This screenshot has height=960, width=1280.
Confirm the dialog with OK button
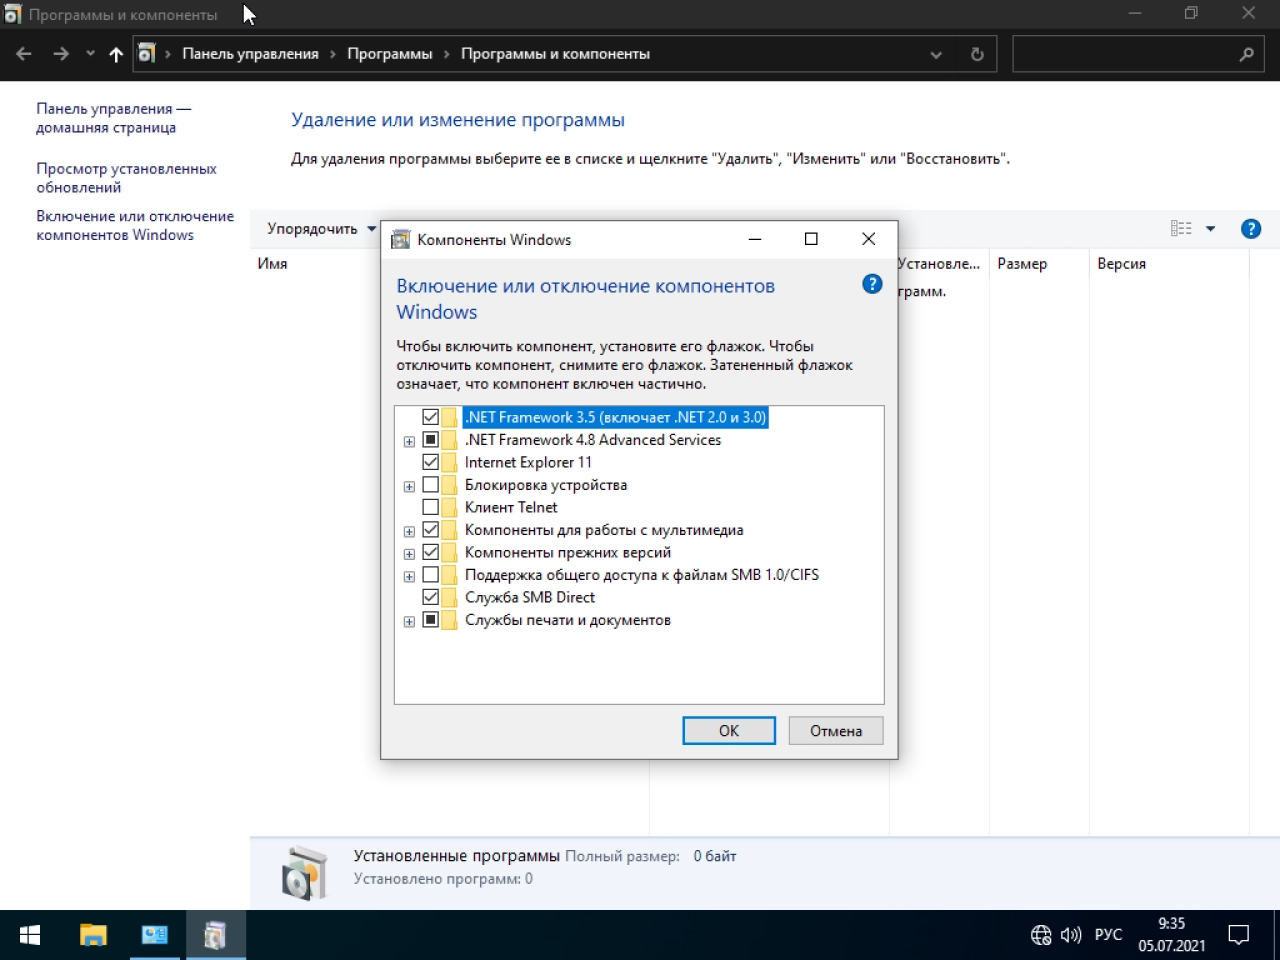click(x=729, y=731)
